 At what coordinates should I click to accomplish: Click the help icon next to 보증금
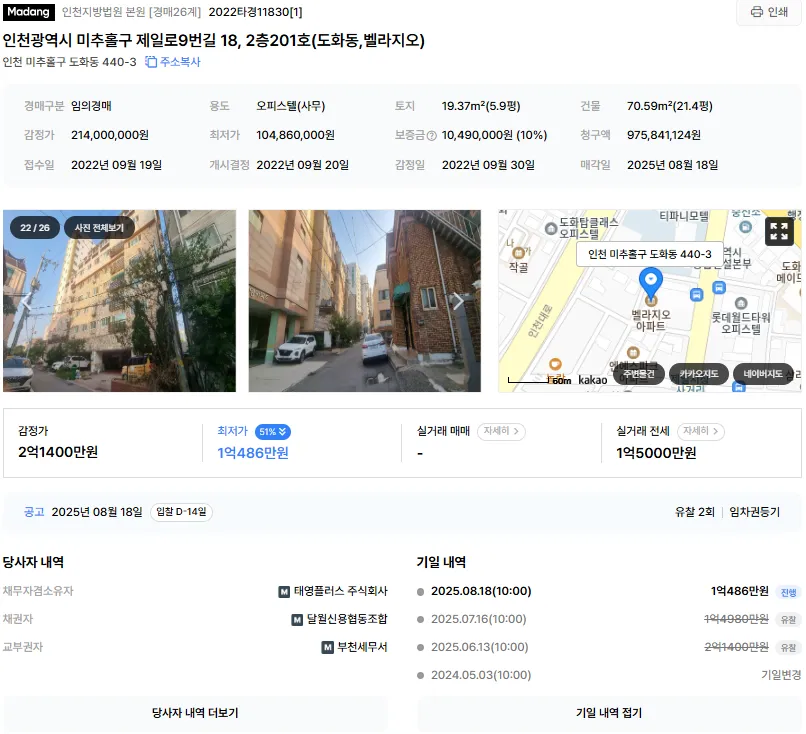[432, 136]
